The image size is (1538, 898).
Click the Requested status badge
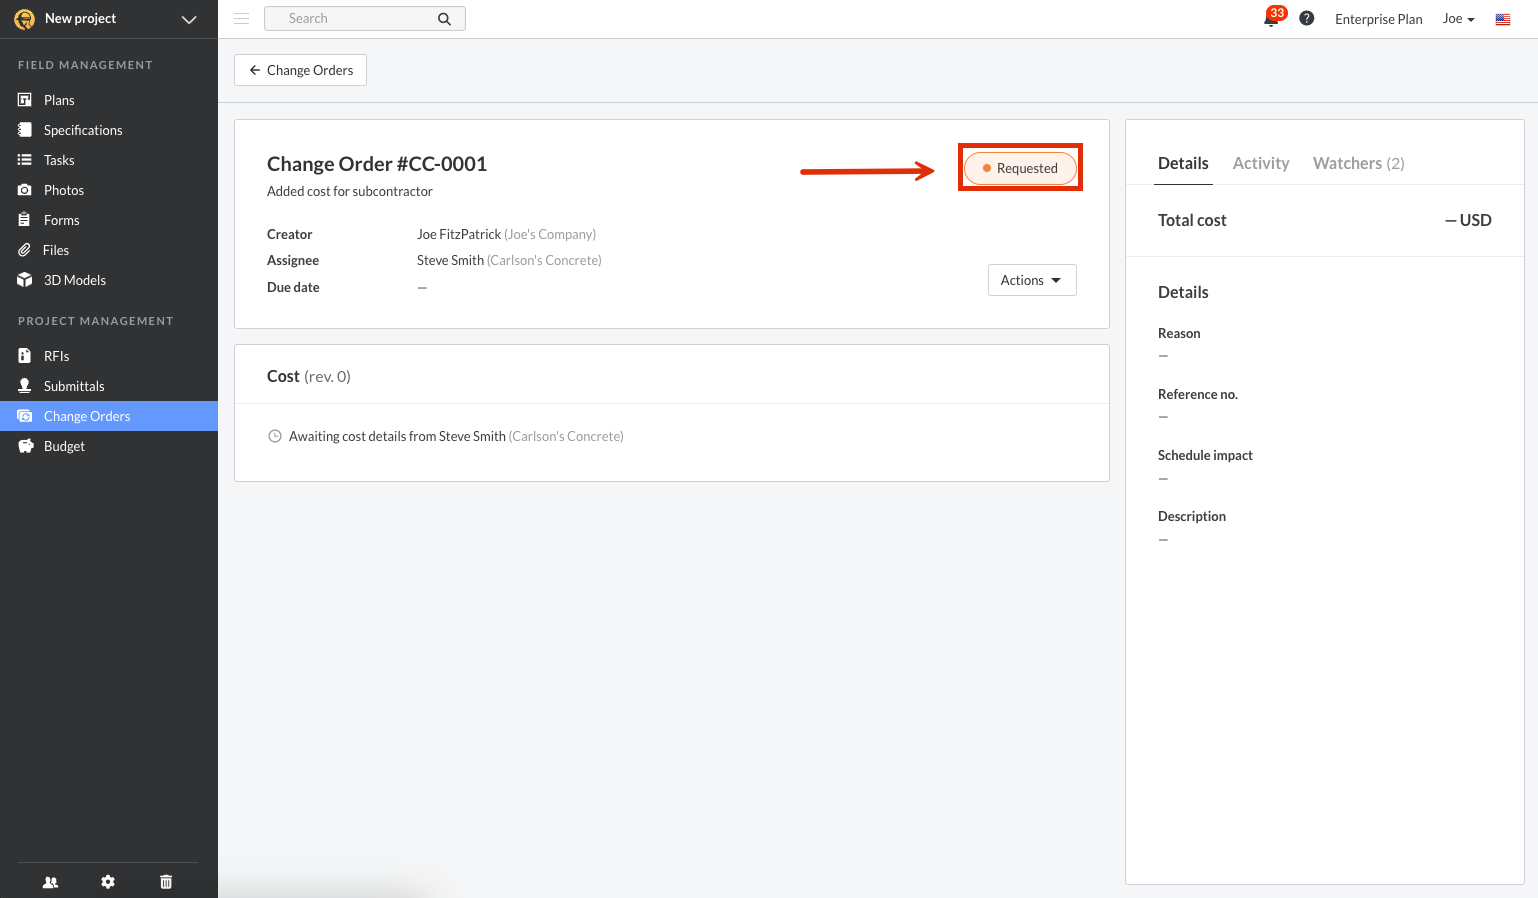point(1020,168)
